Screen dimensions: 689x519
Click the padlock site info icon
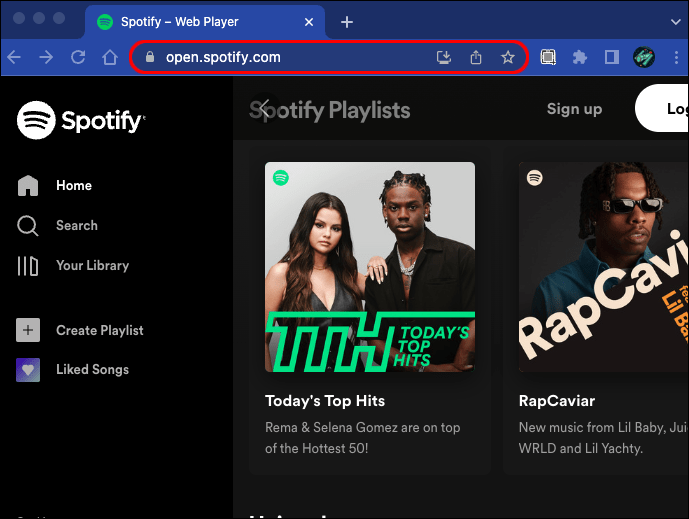coord(150,57)
